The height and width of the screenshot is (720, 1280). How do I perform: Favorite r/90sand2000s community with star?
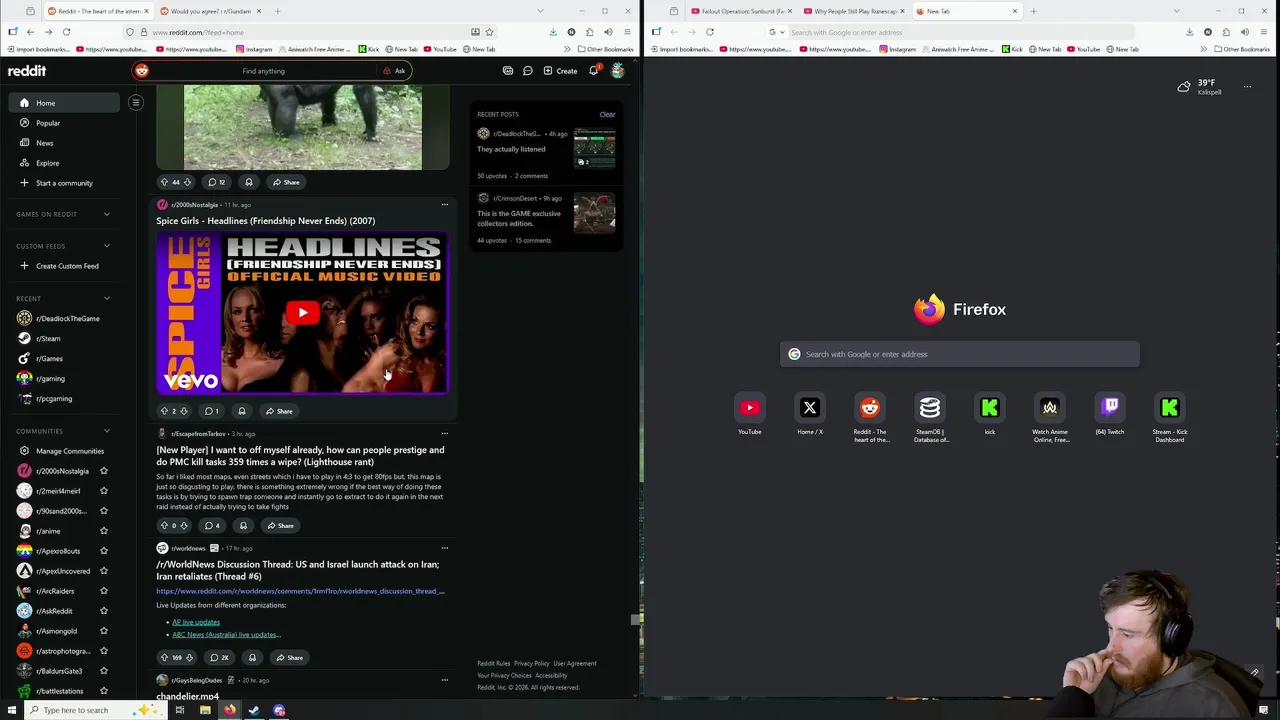coord(104,511)
